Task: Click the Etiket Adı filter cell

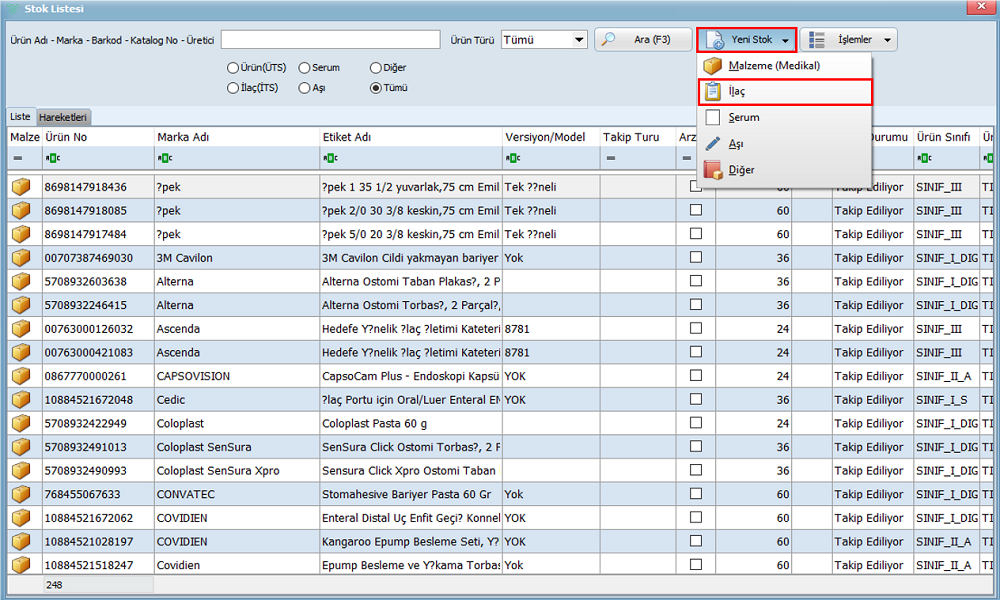Action: click(x=410, y=158)
